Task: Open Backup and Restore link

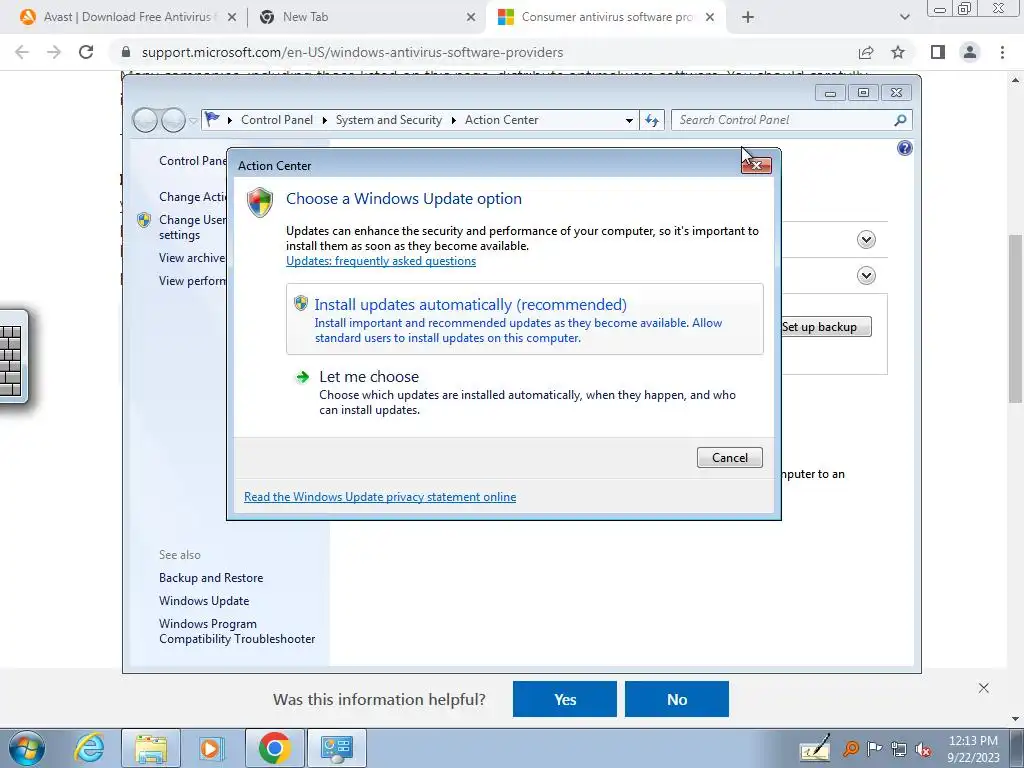Action: pos(211,578)
